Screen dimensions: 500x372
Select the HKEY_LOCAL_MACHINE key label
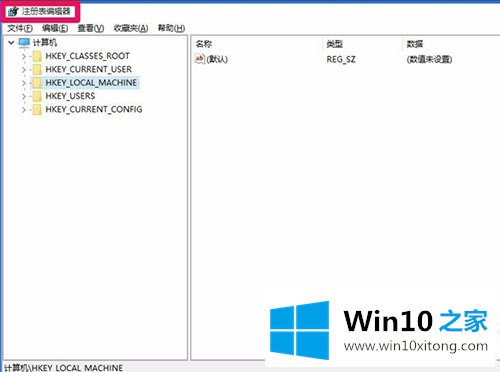point(91,83)
